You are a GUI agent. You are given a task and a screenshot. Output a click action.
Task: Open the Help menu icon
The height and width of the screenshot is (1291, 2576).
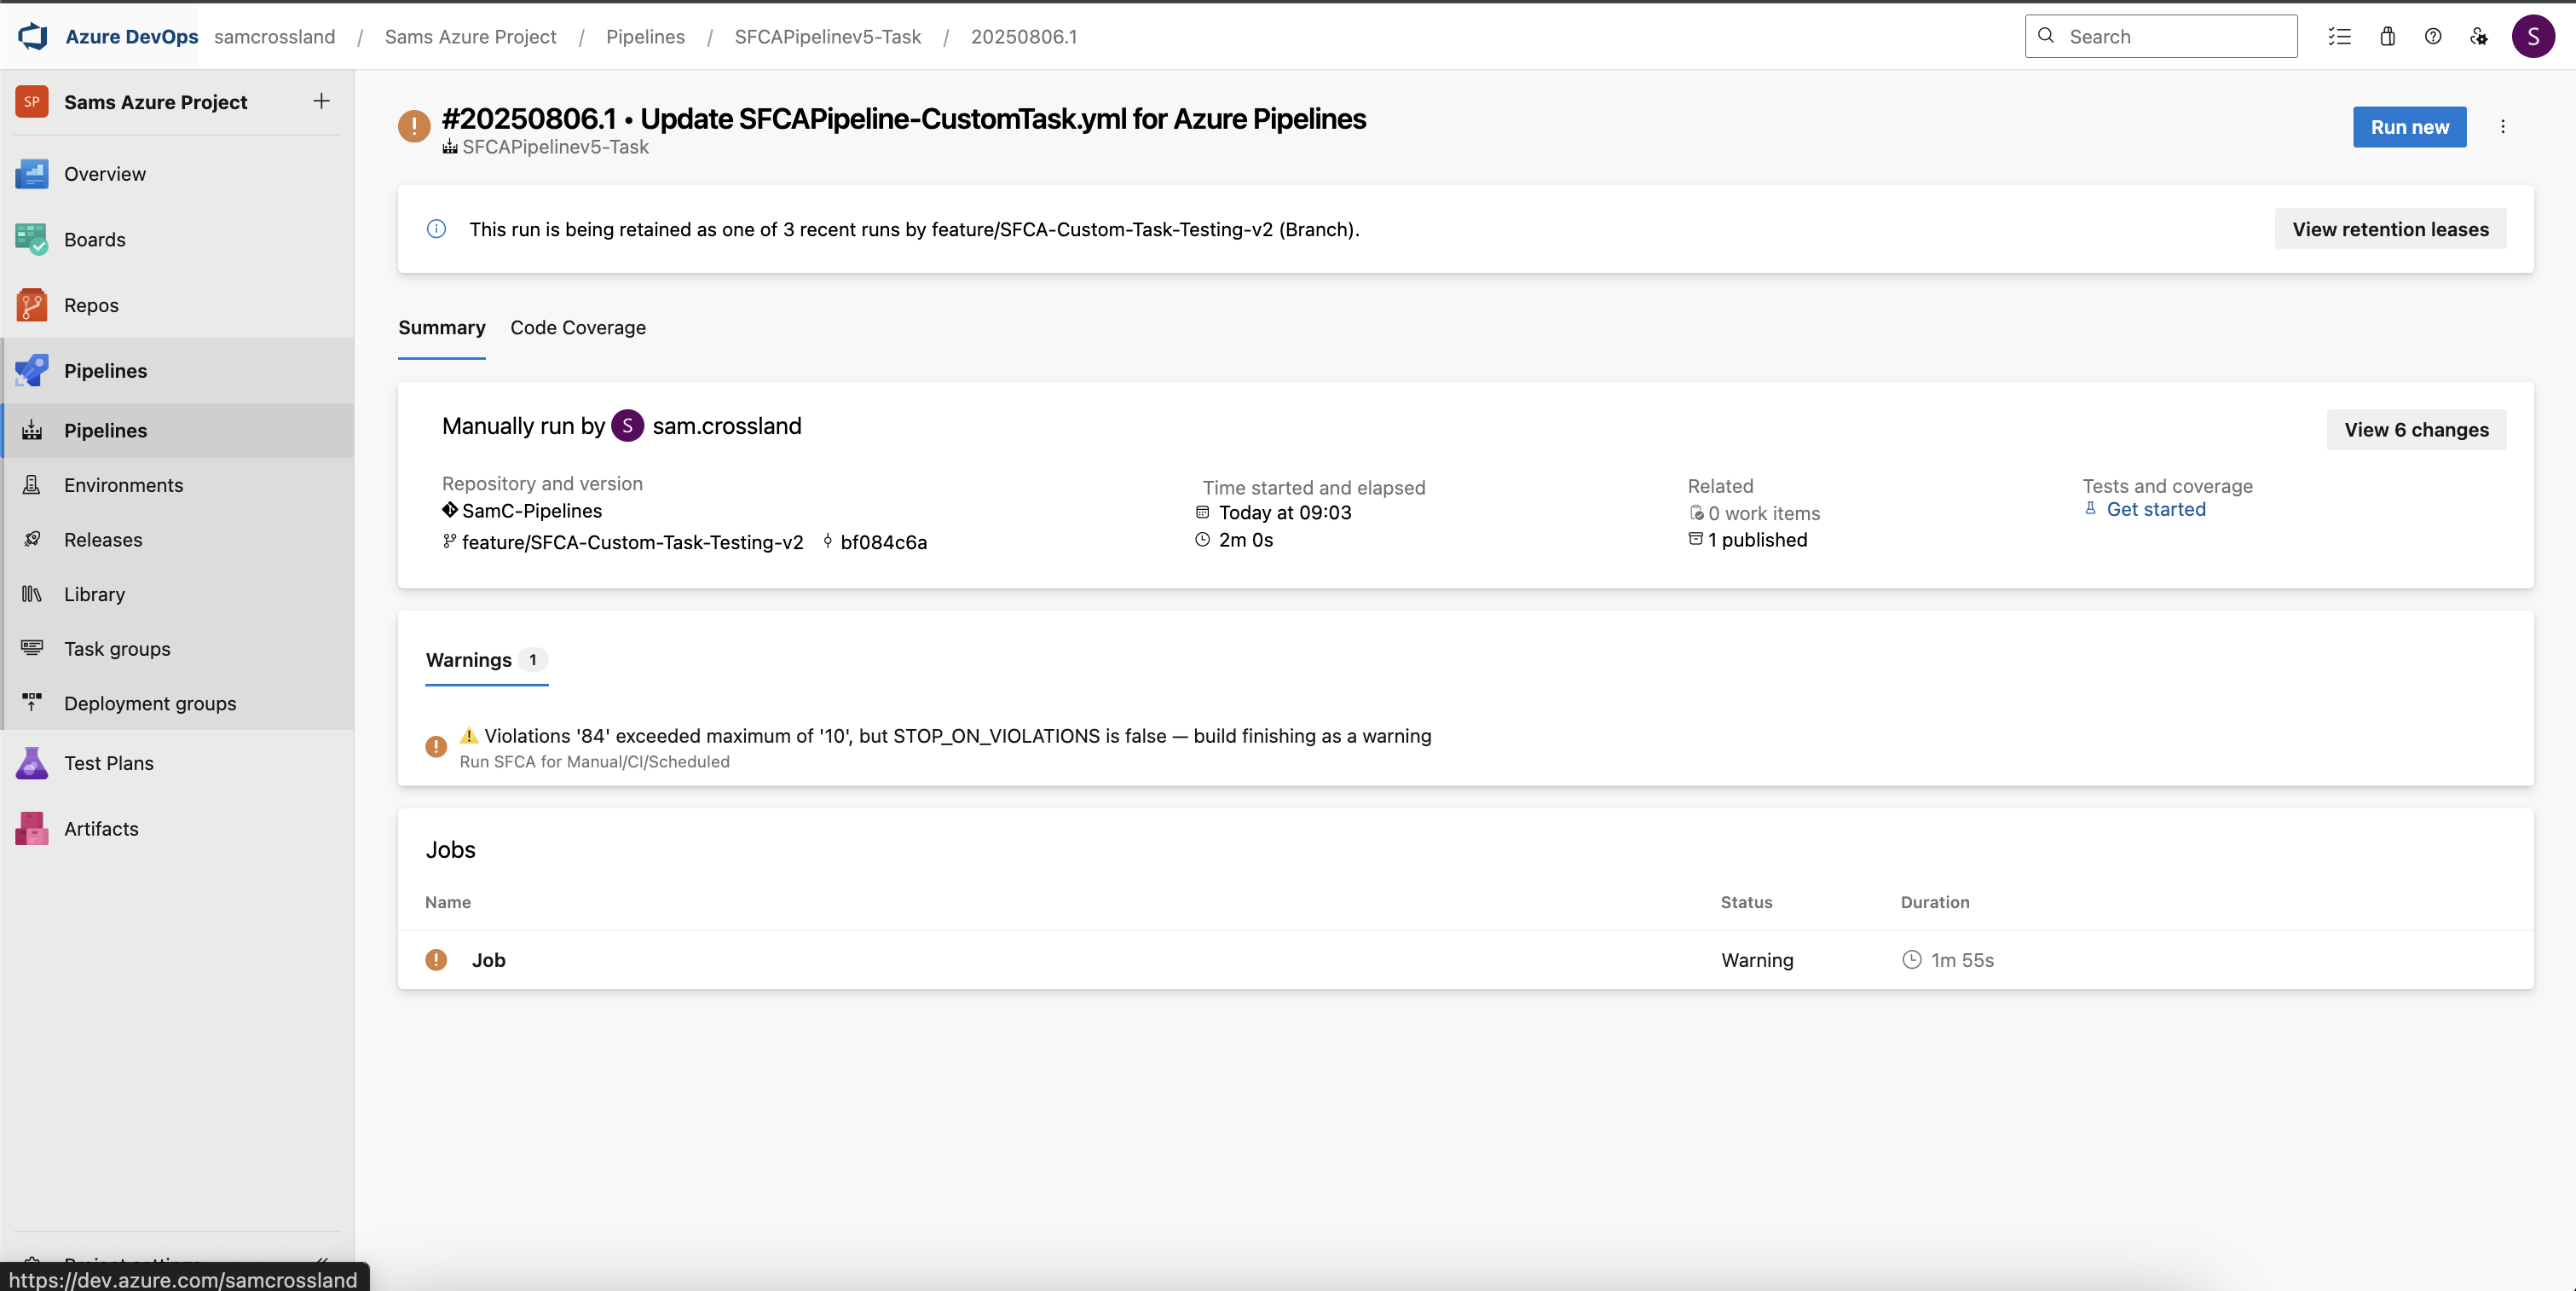pos(2433,36)
